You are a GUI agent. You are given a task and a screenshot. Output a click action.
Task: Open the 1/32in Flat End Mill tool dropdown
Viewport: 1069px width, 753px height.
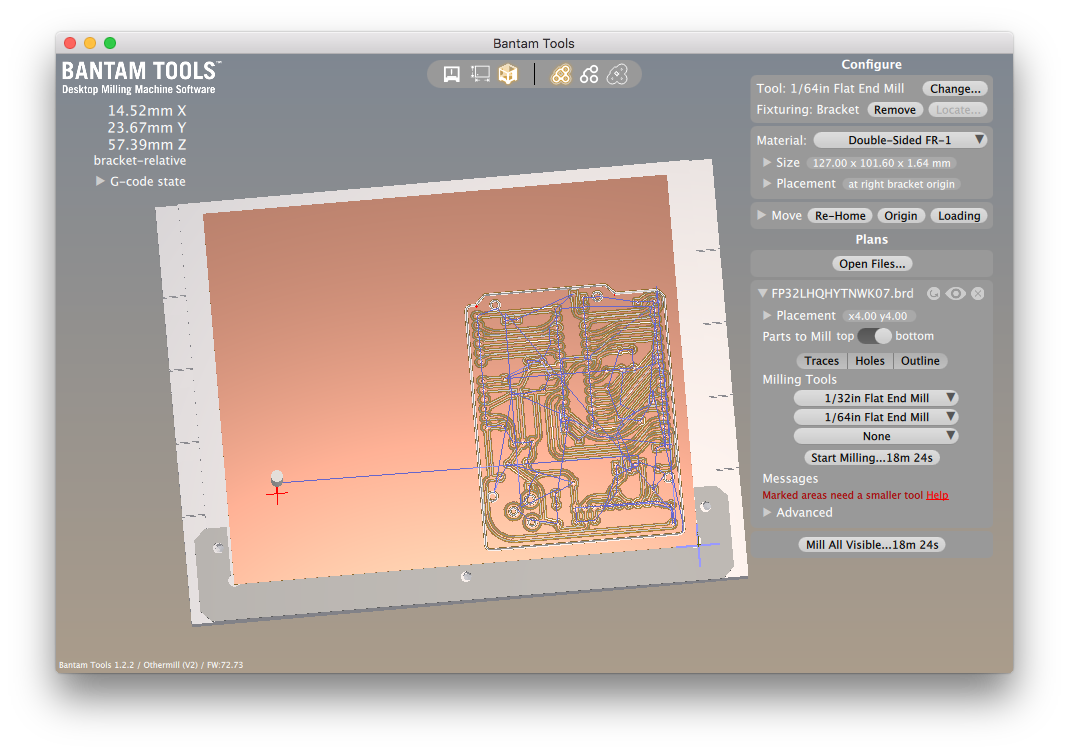[x=876, y=398]
